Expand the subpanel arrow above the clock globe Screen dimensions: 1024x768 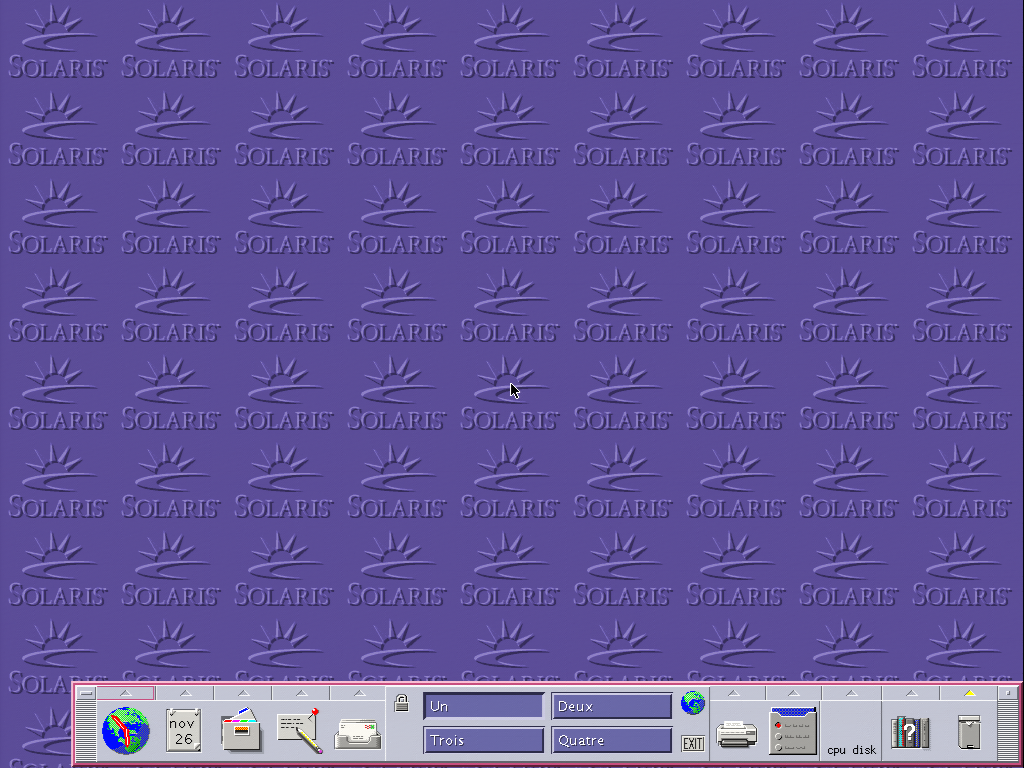(126, 693)
